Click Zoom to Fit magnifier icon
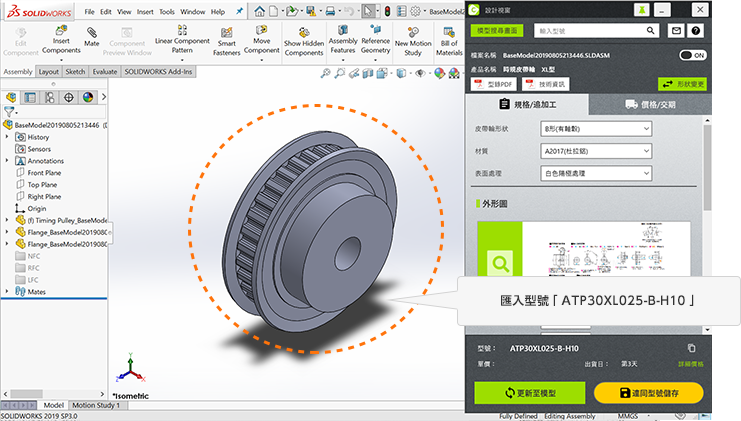 tap(325, 73)
